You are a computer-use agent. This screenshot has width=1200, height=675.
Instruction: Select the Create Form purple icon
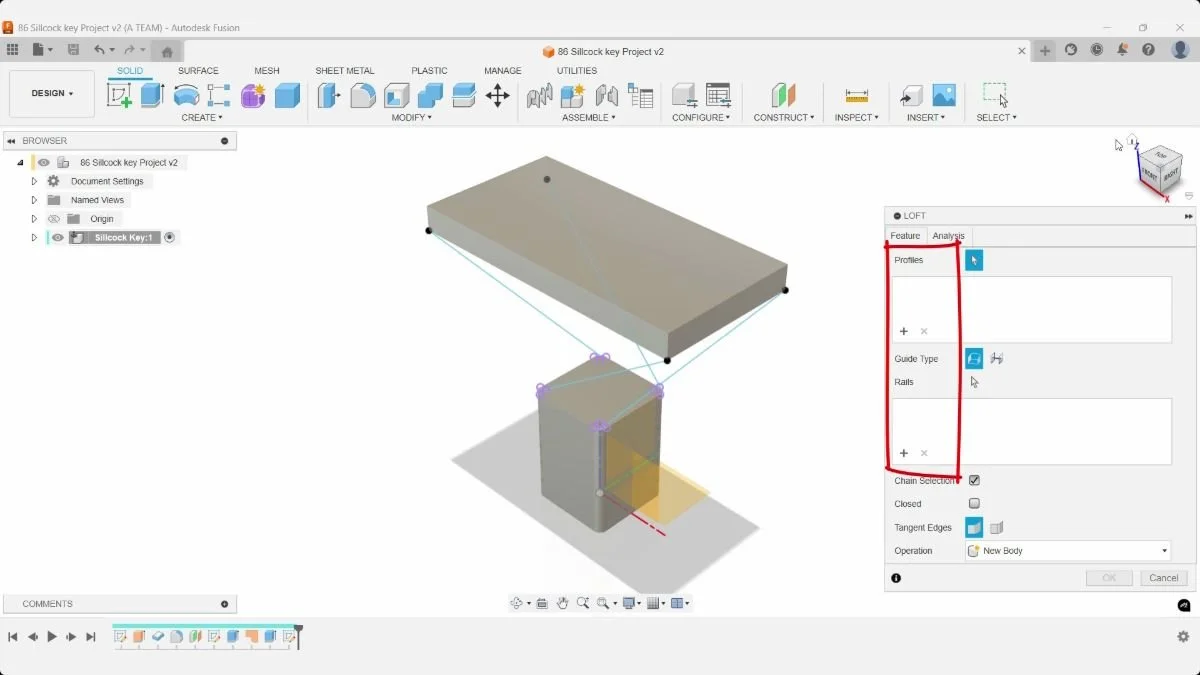pyautogui.click(x=253, y=95)
